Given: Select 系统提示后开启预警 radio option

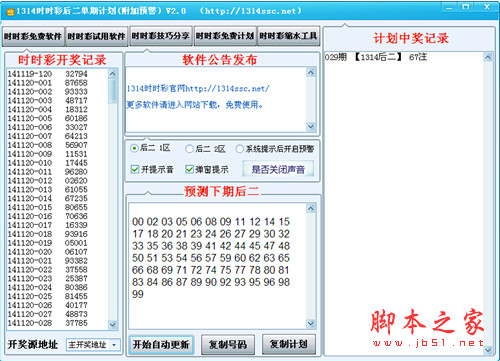Looking at the screenshot, I should click(x=275, y=149).
